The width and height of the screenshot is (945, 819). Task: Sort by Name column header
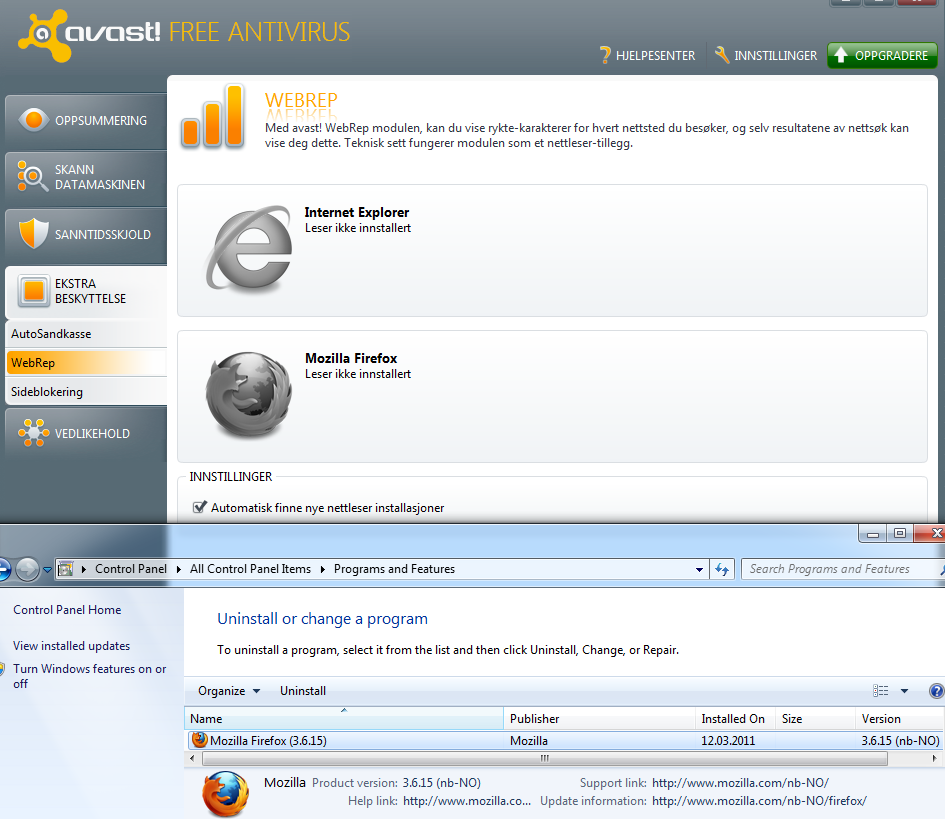click(344, 718)
